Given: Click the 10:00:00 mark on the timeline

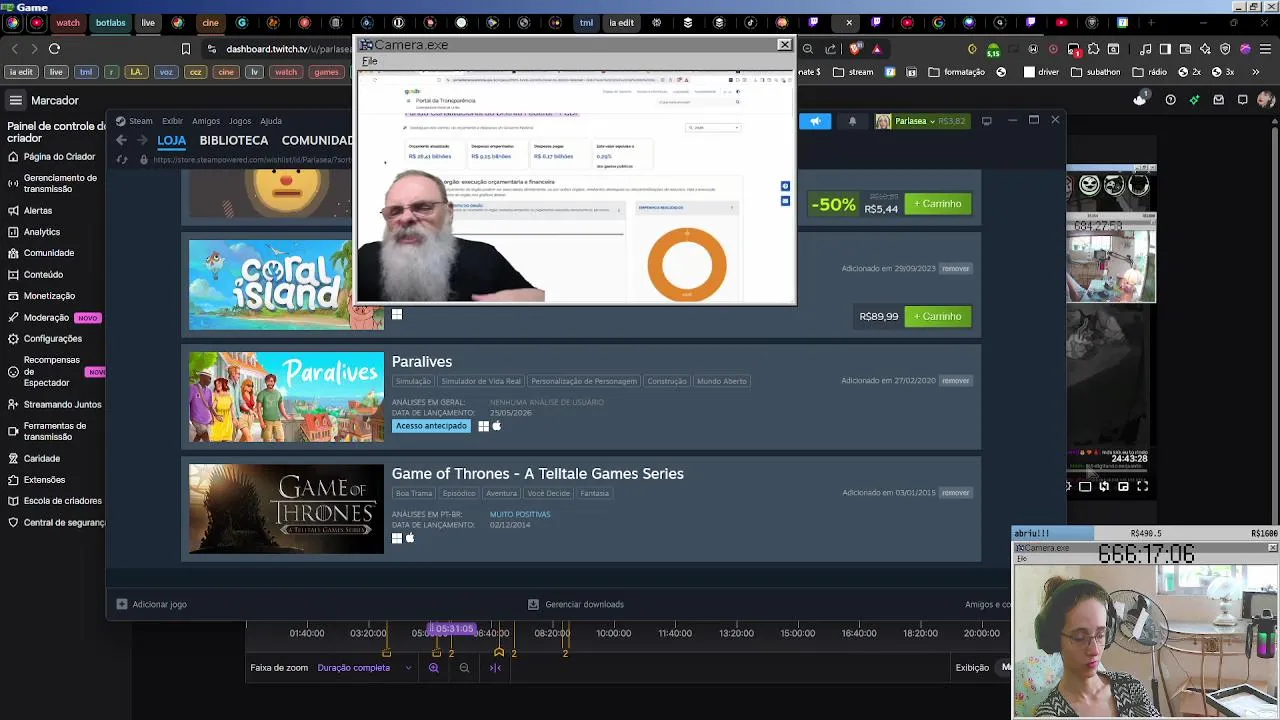Looking at the screenshot, I should click(614, 633).
